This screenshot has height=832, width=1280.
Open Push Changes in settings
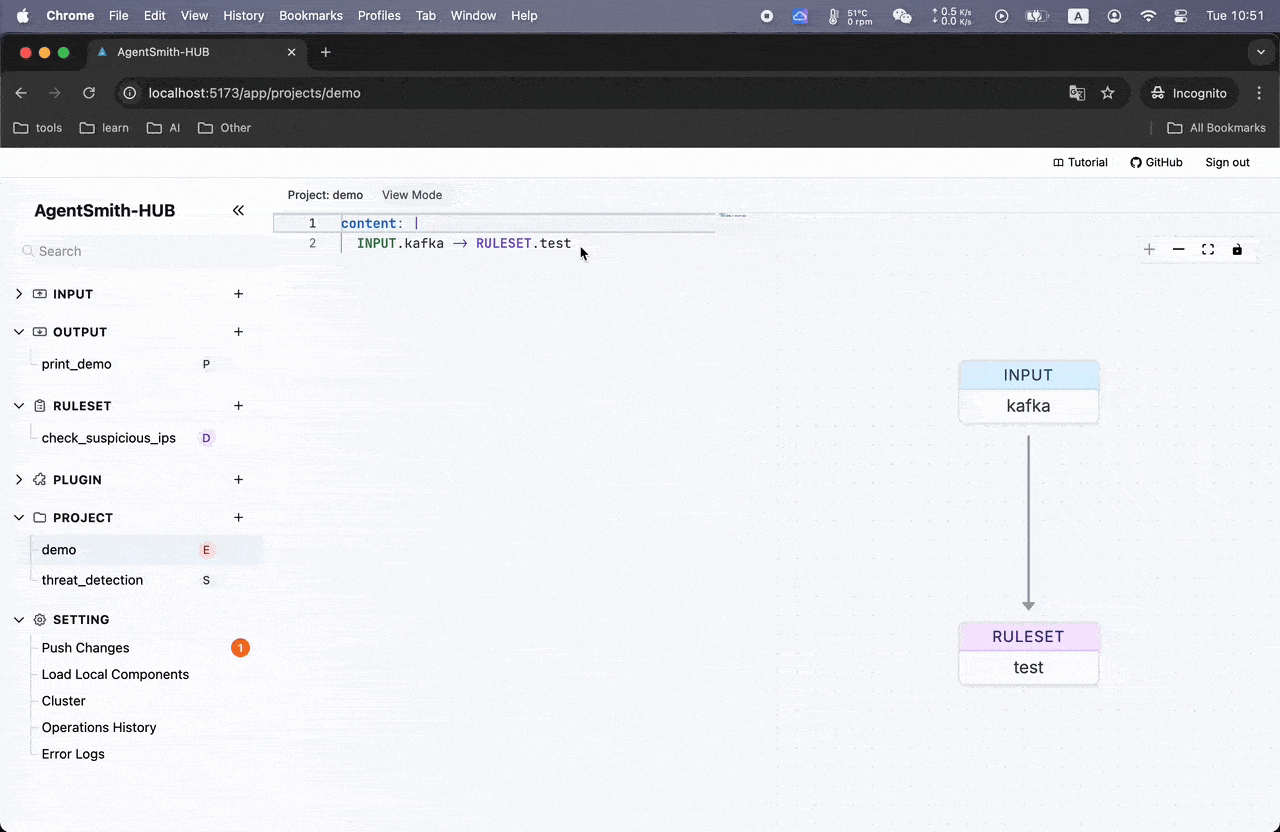(86, 648)
